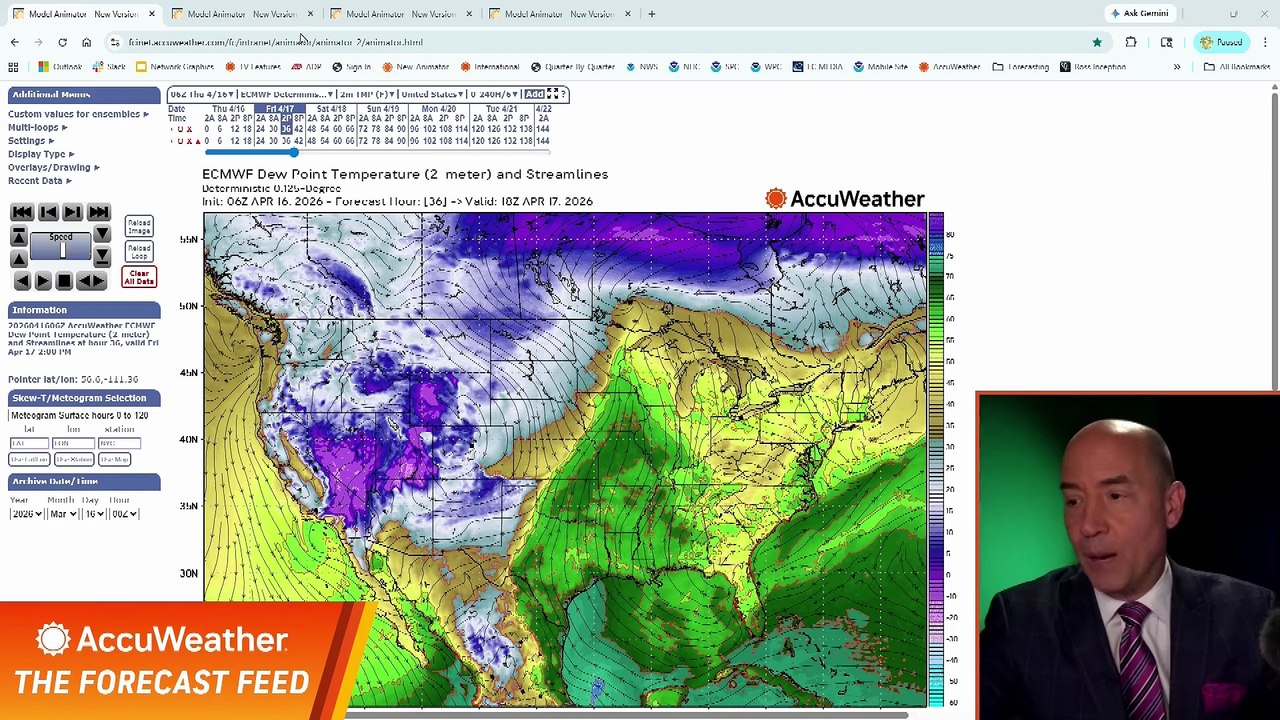
Task: Open the browser extensions puzzle icon
Action: pyautogui.click(x=1131, y=42)
